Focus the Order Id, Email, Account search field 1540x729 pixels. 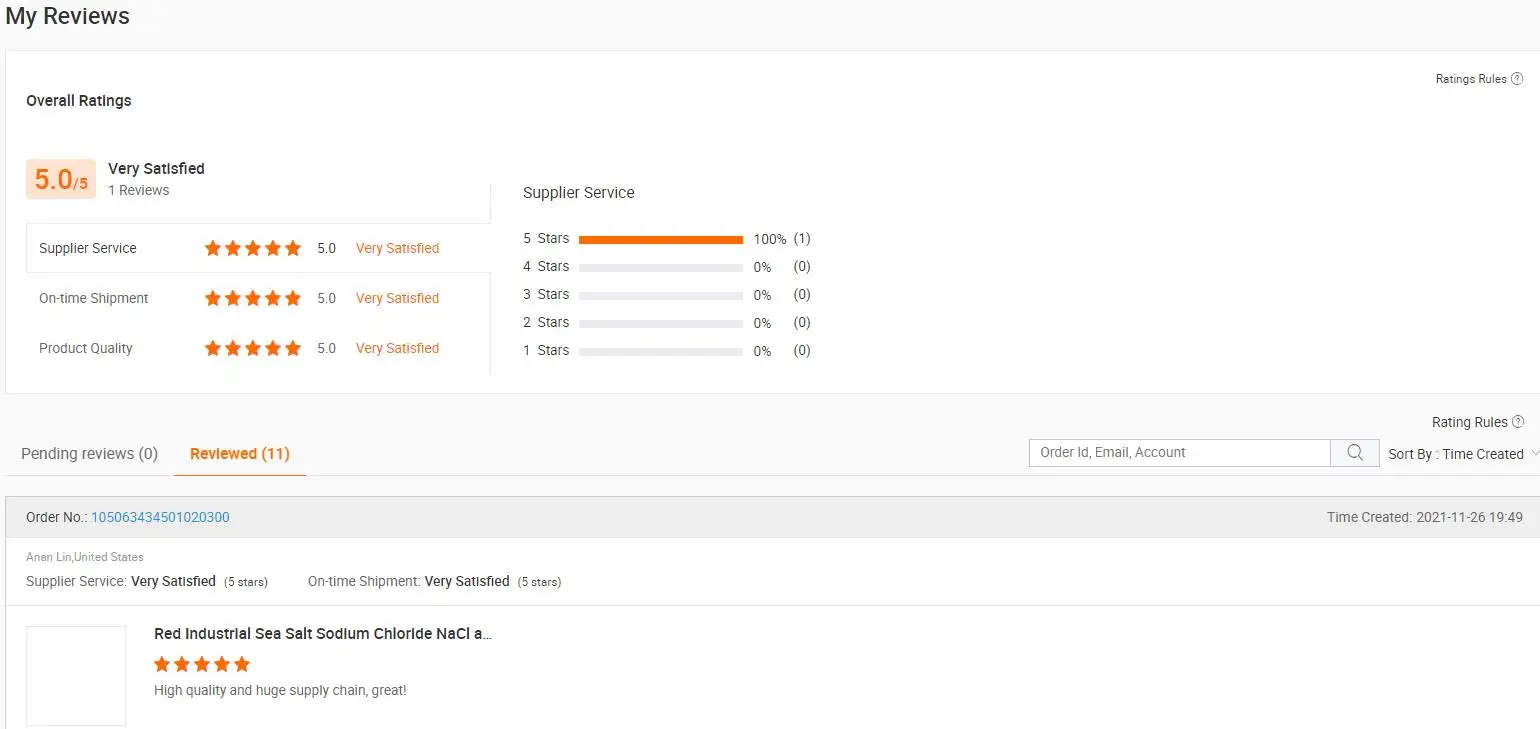tap(1179, 453)
